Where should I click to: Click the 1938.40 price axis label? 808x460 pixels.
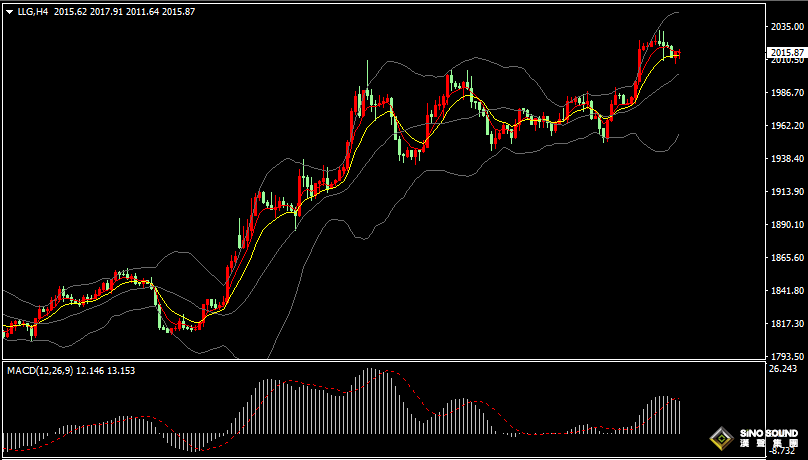(x=786, y=159)
